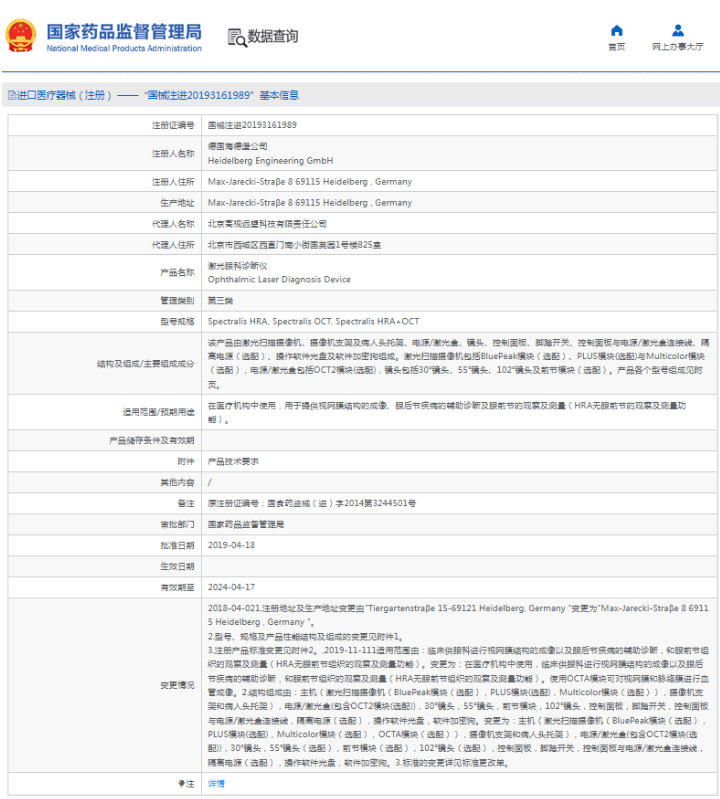Click the 附件 row label
The height and width of the screenshot is (799, 720).
(x=185, y=462)
